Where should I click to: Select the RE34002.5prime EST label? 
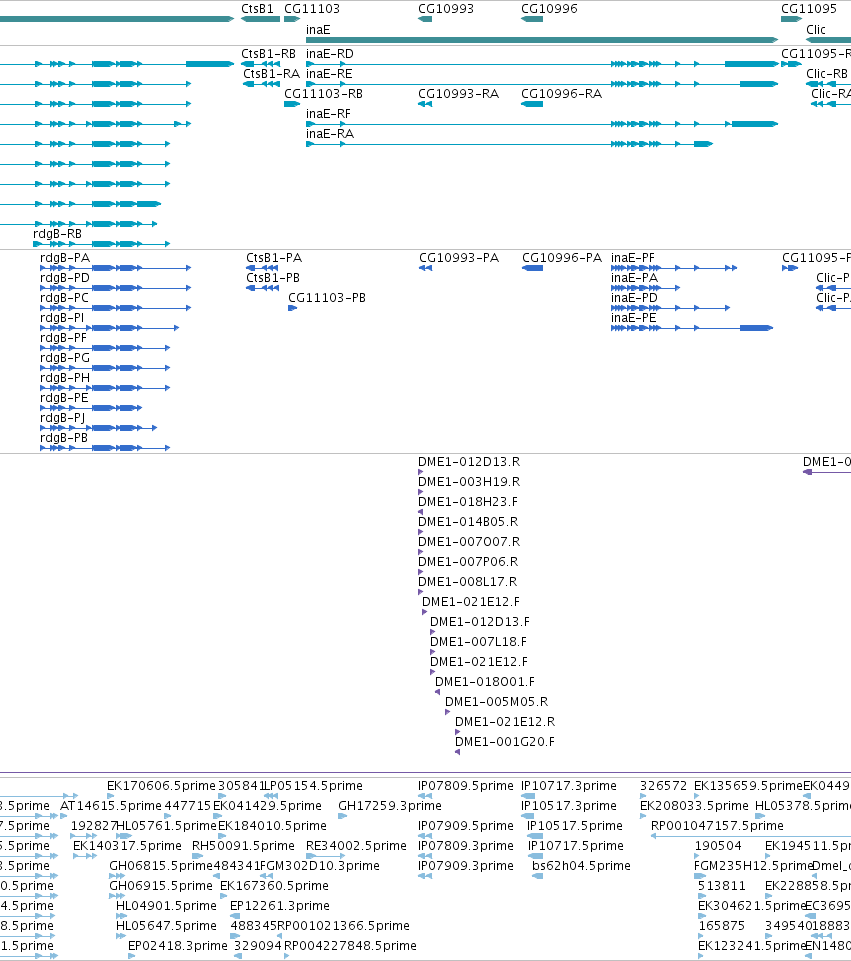click(x=357, y=846)
